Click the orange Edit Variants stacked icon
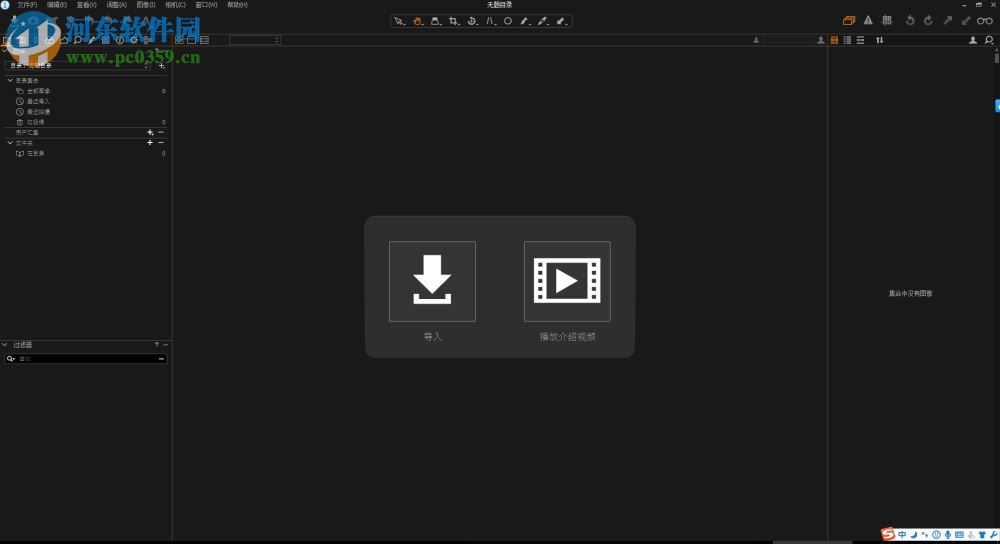The width and height of the screenshot is (1000, 544). 849,20
